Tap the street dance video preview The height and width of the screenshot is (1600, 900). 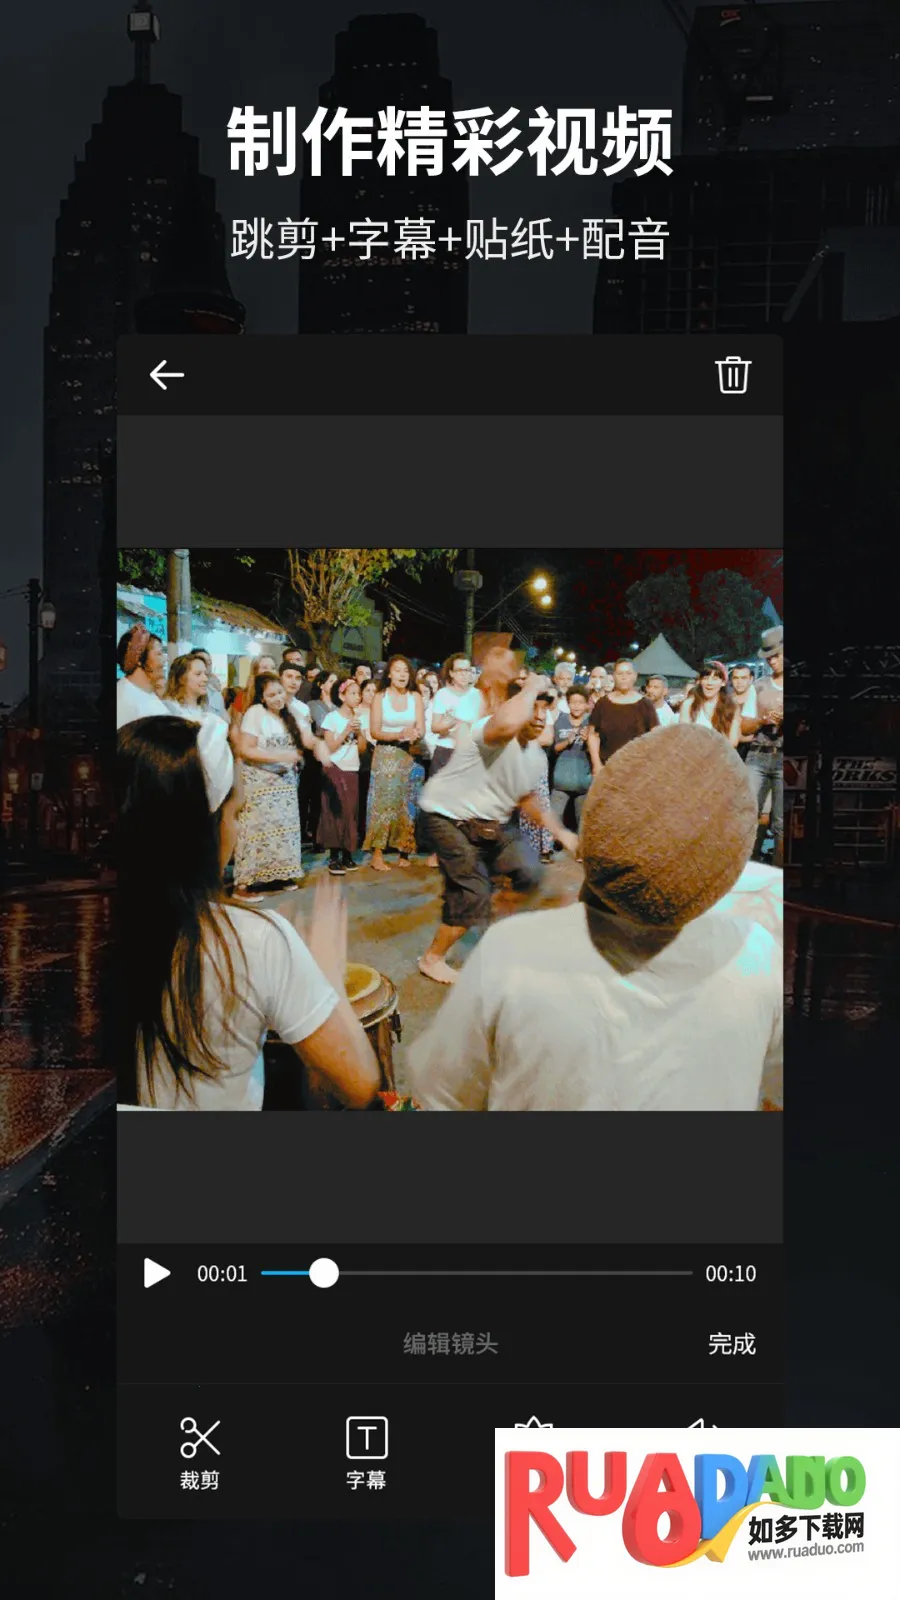point(450,830)
